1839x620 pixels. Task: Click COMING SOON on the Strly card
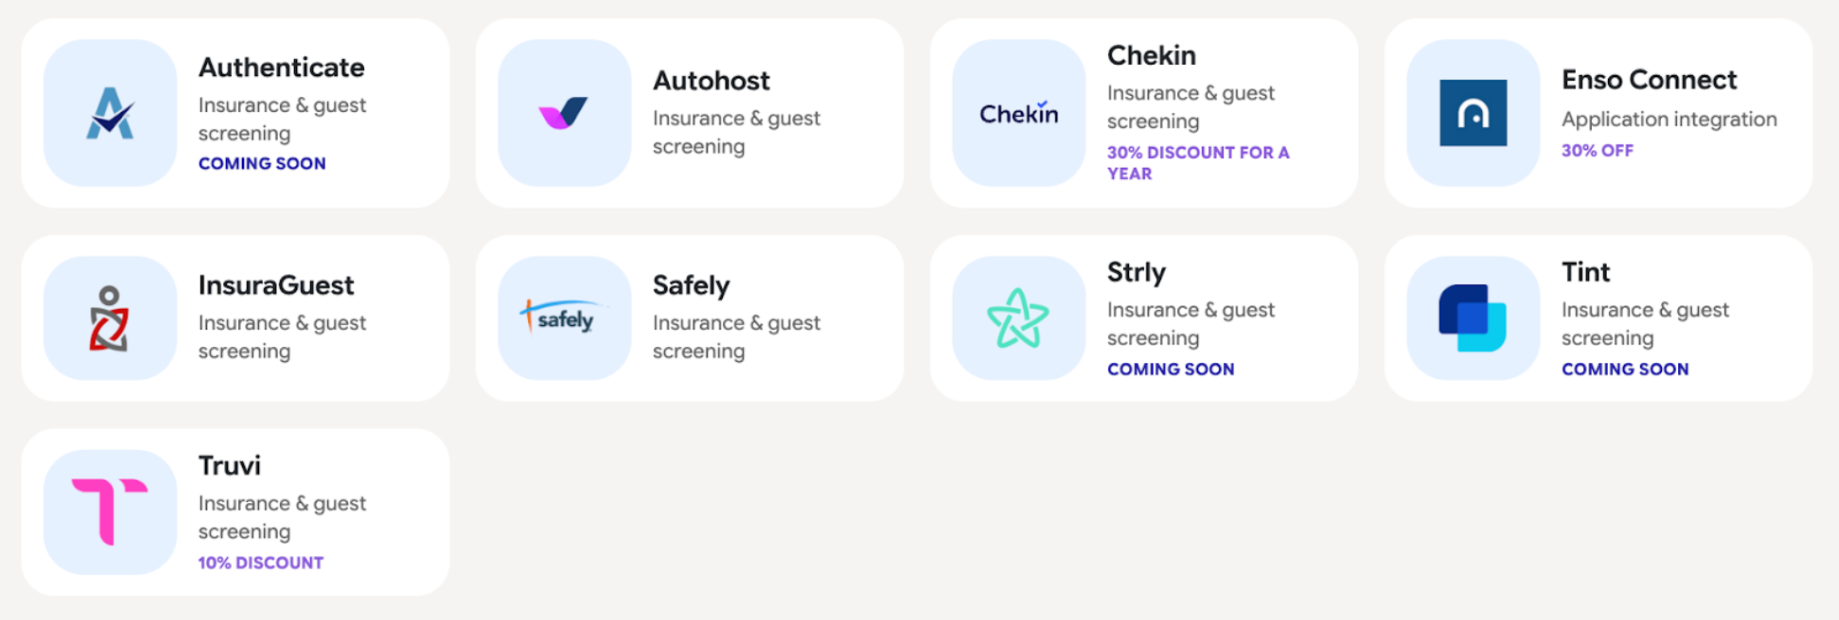[1171, 369]
